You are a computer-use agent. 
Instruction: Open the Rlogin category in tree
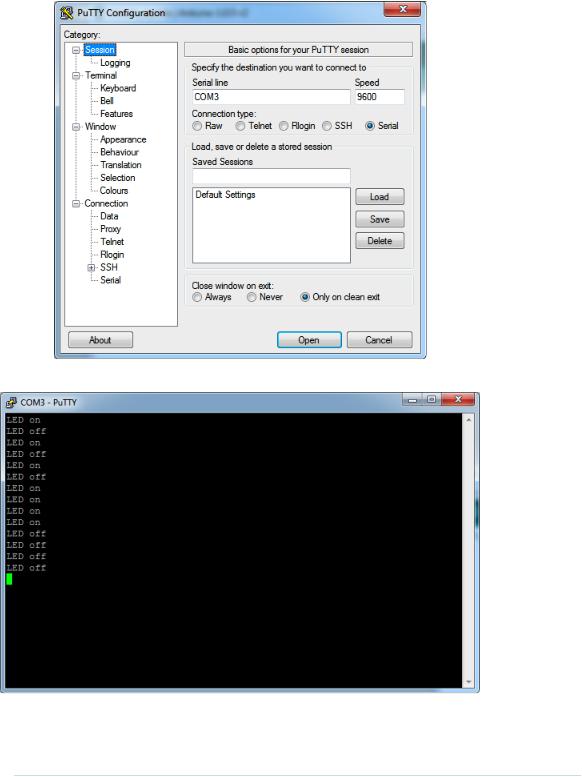click(x=112, y=255)
